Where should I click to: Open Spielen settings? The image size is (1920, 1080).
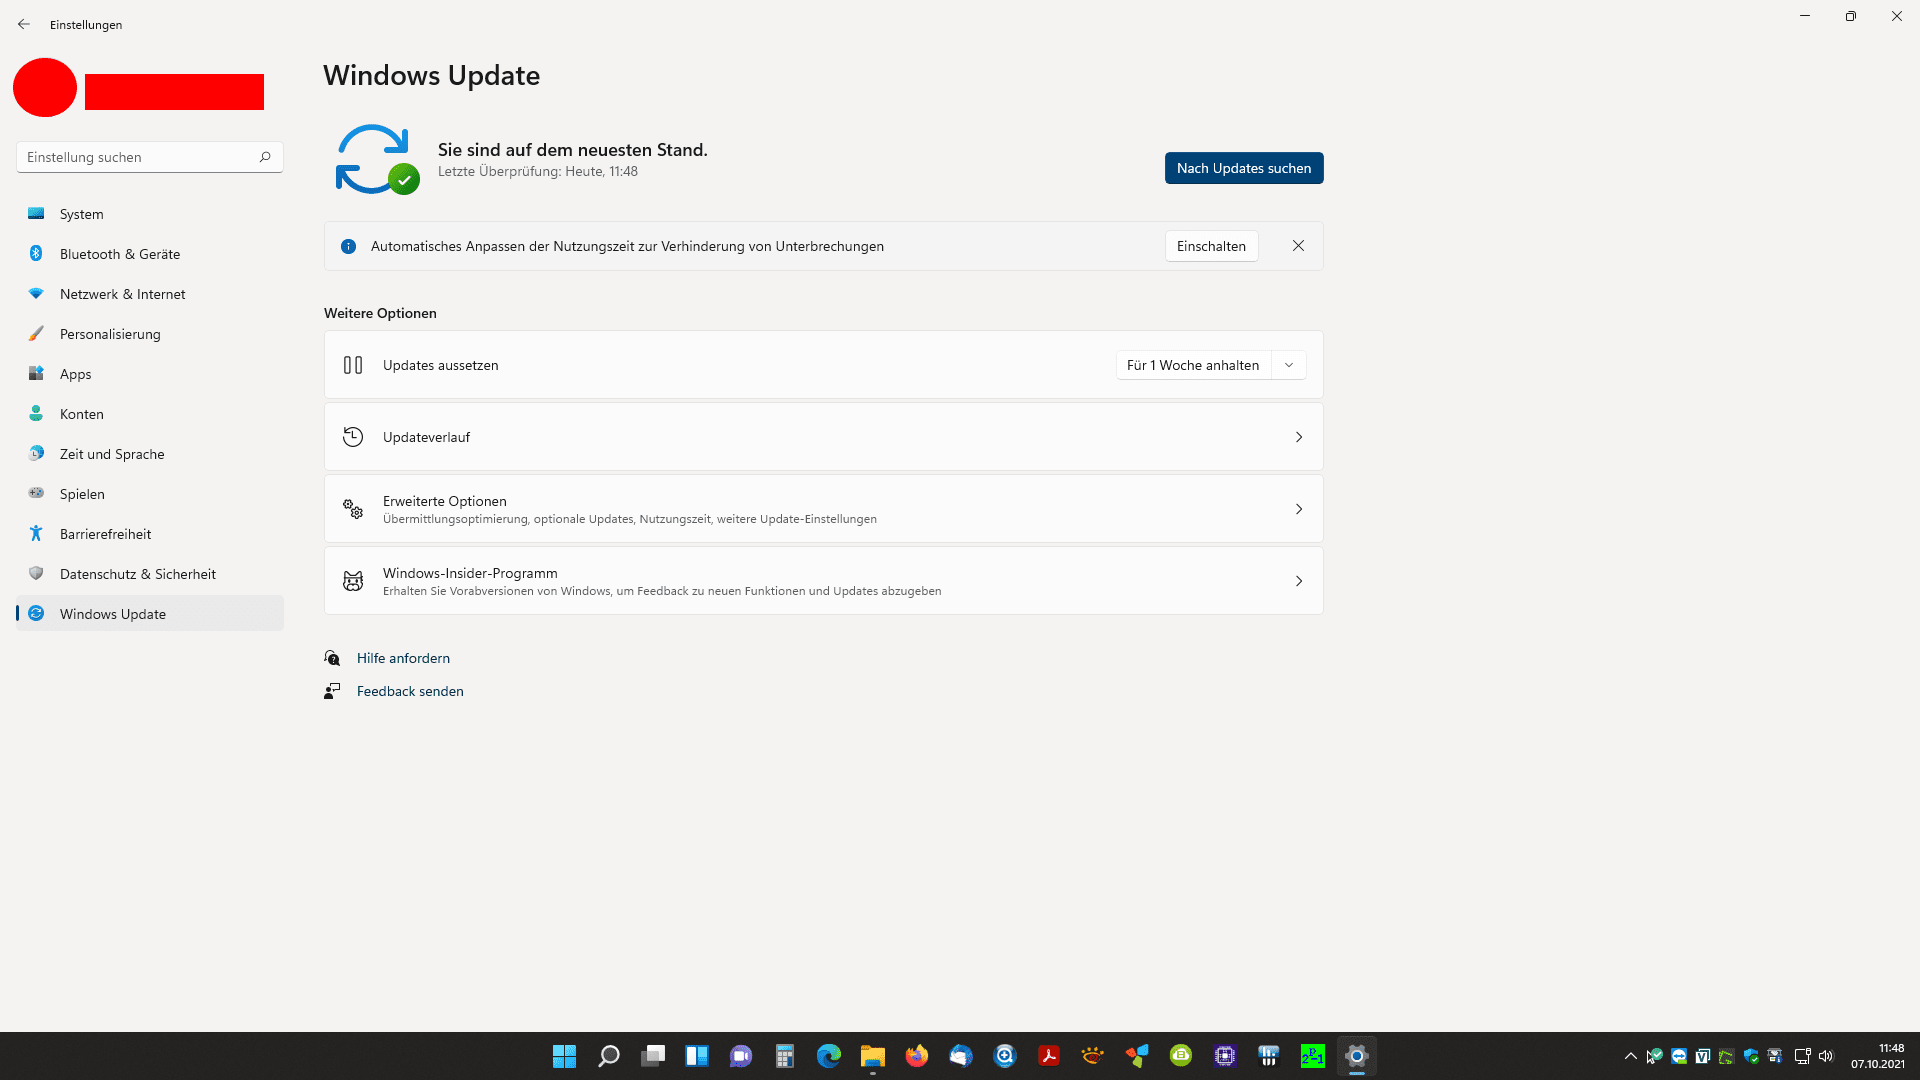[x=150, y=494]
